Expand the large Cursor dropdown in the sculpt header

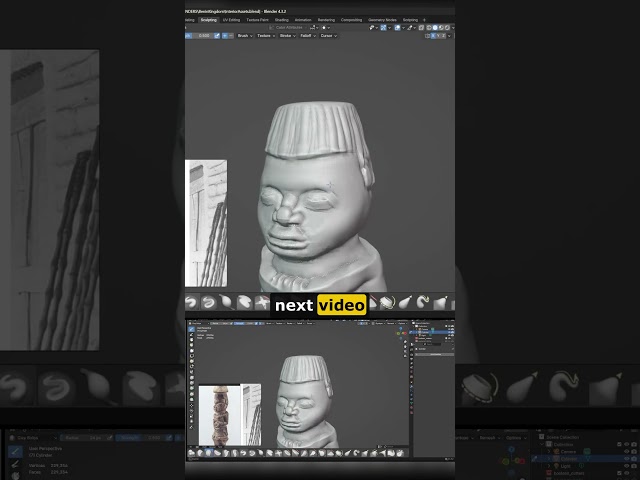coord(329,36)
